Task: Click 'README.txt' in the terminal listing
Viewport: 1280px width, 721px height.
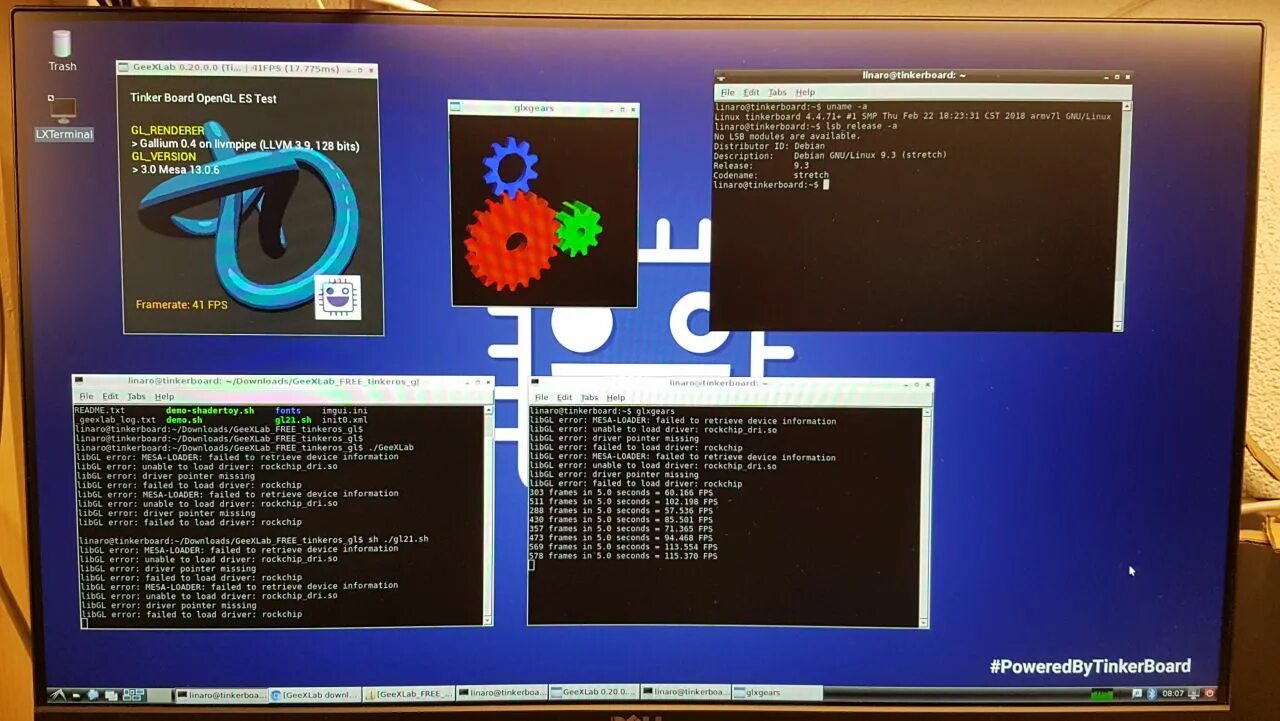Action: coord(100,411)
